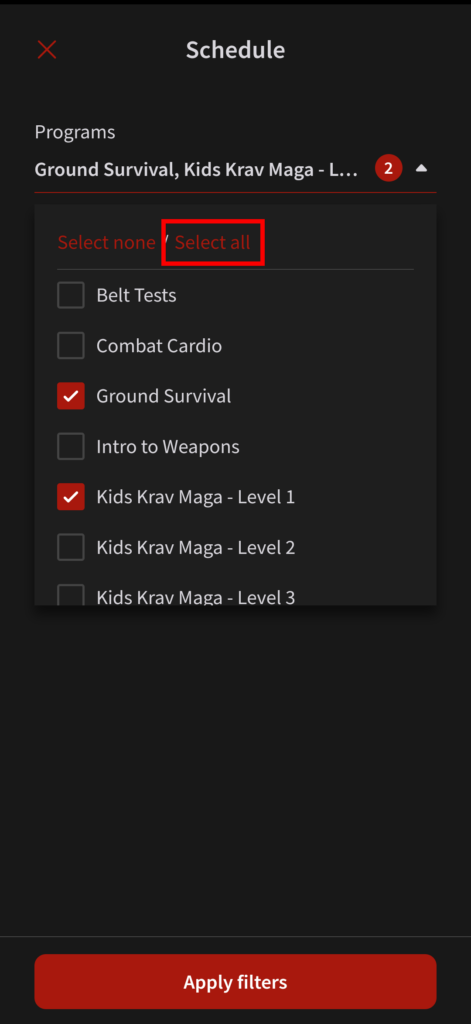Deselect Kids Krav Maga - Level 1 checkbox
This screenshot has width=471, height=1024.
pos(71,497)
